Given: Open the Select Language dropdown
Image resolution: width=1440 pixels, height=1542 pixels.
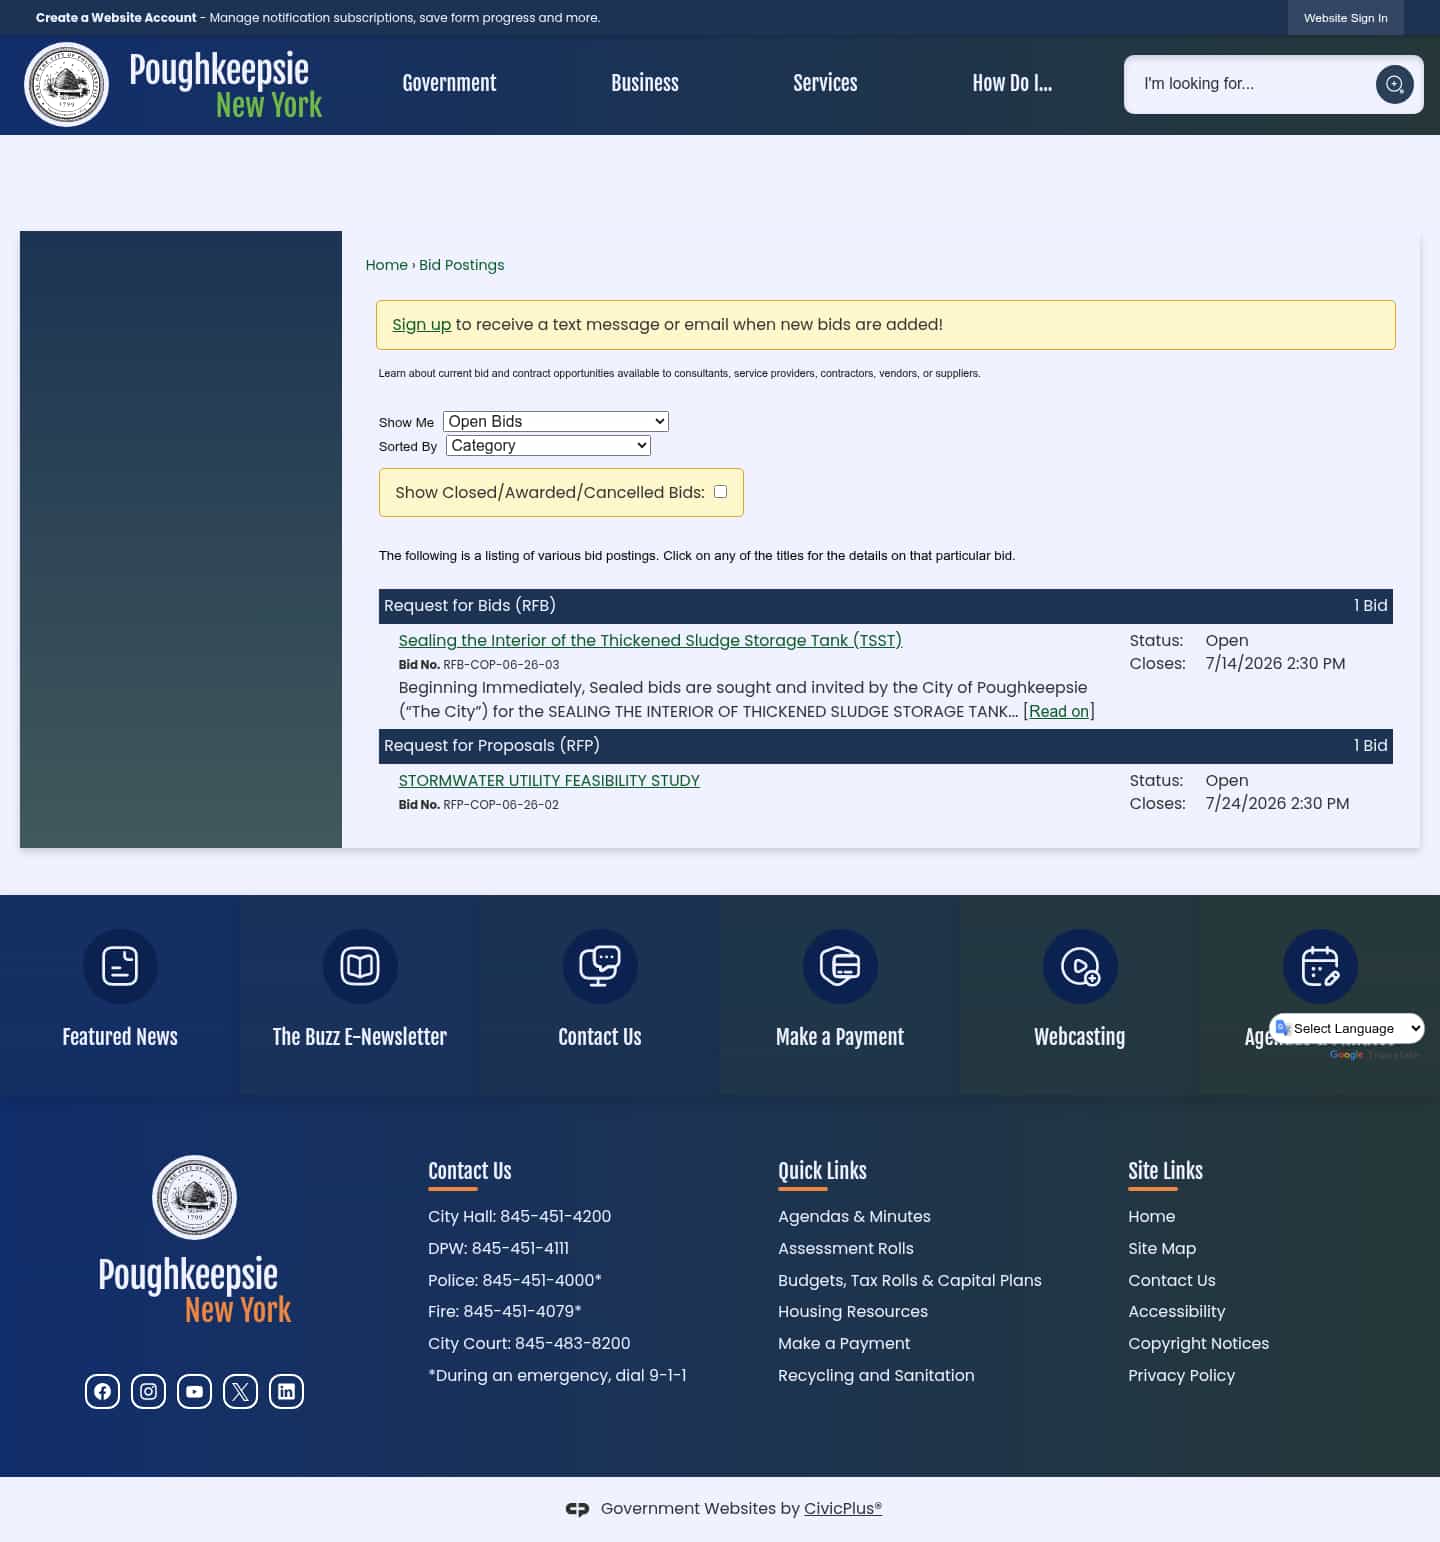Looking at the screenshot, I should coord(1347,1028).
